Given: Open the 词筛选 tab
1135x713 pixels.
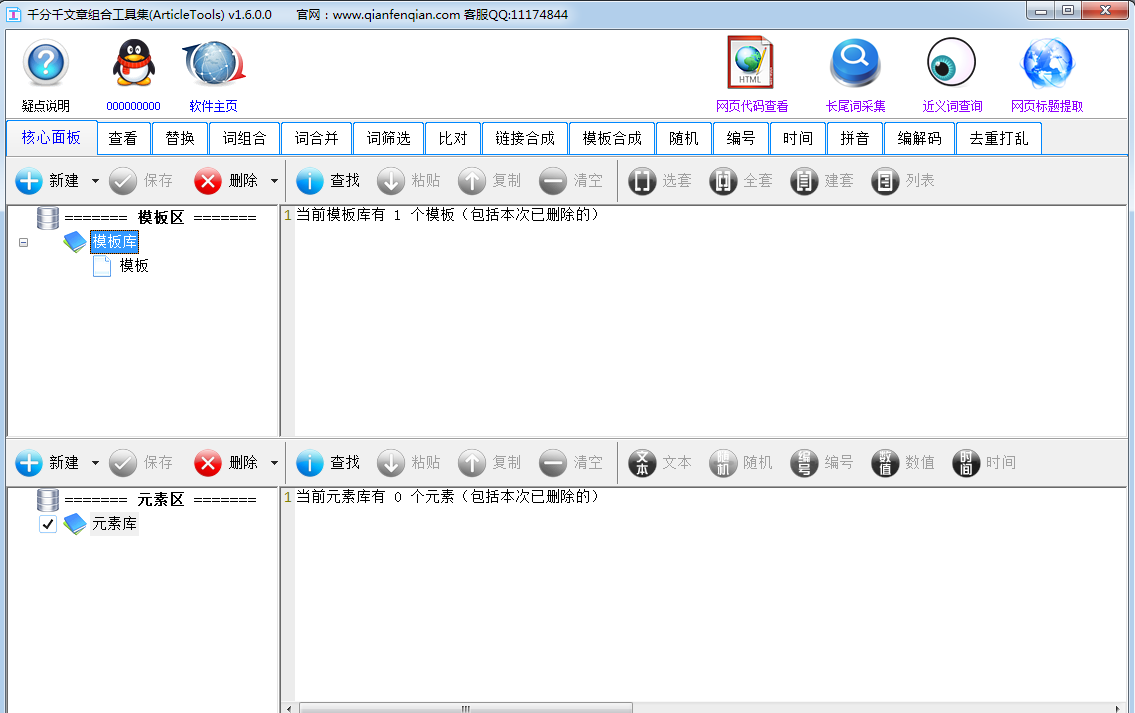Looking at the screenshot, I should [x=389, y=138].
